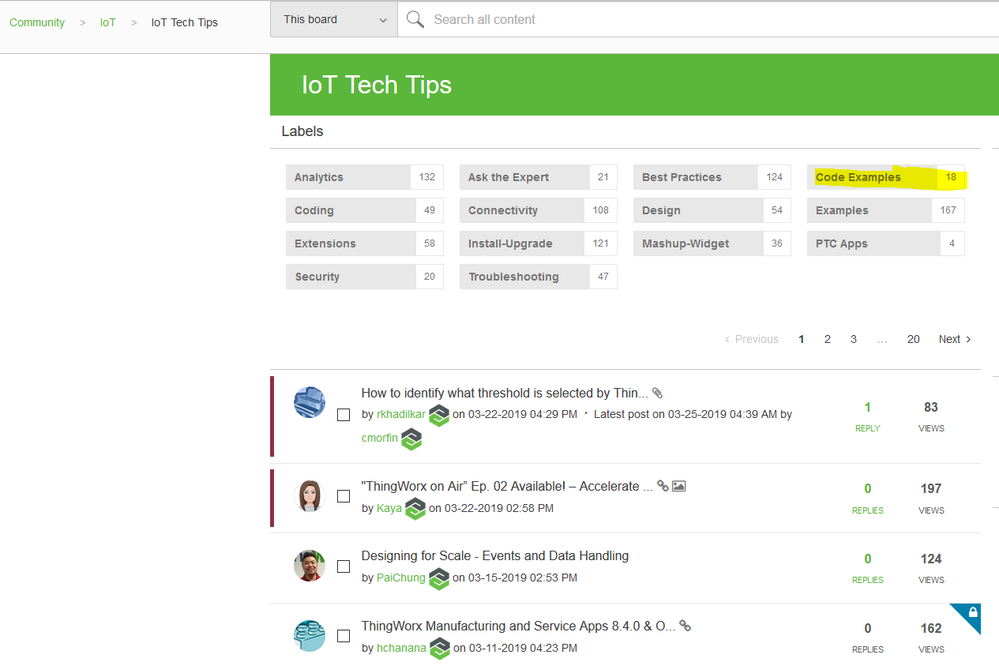
Task: Tick the checkbox for the threshold post
Action: click(x=343, y=415)
